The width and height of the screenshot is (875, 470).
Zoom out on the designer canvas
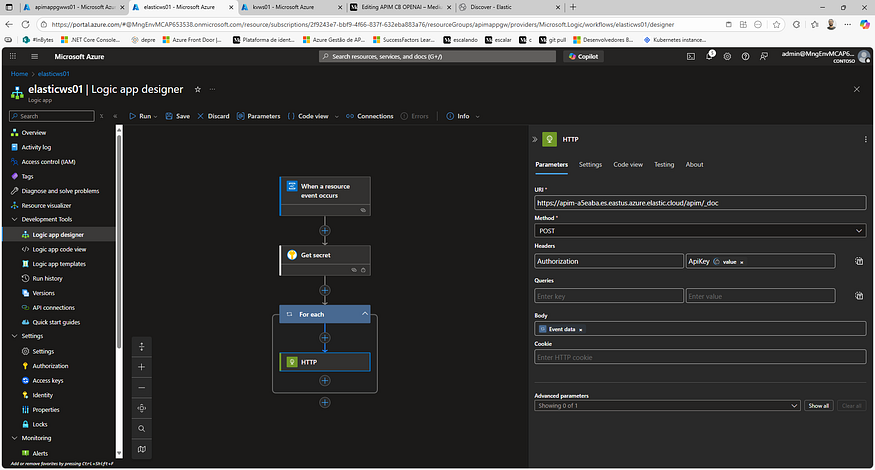pos(142,387)
